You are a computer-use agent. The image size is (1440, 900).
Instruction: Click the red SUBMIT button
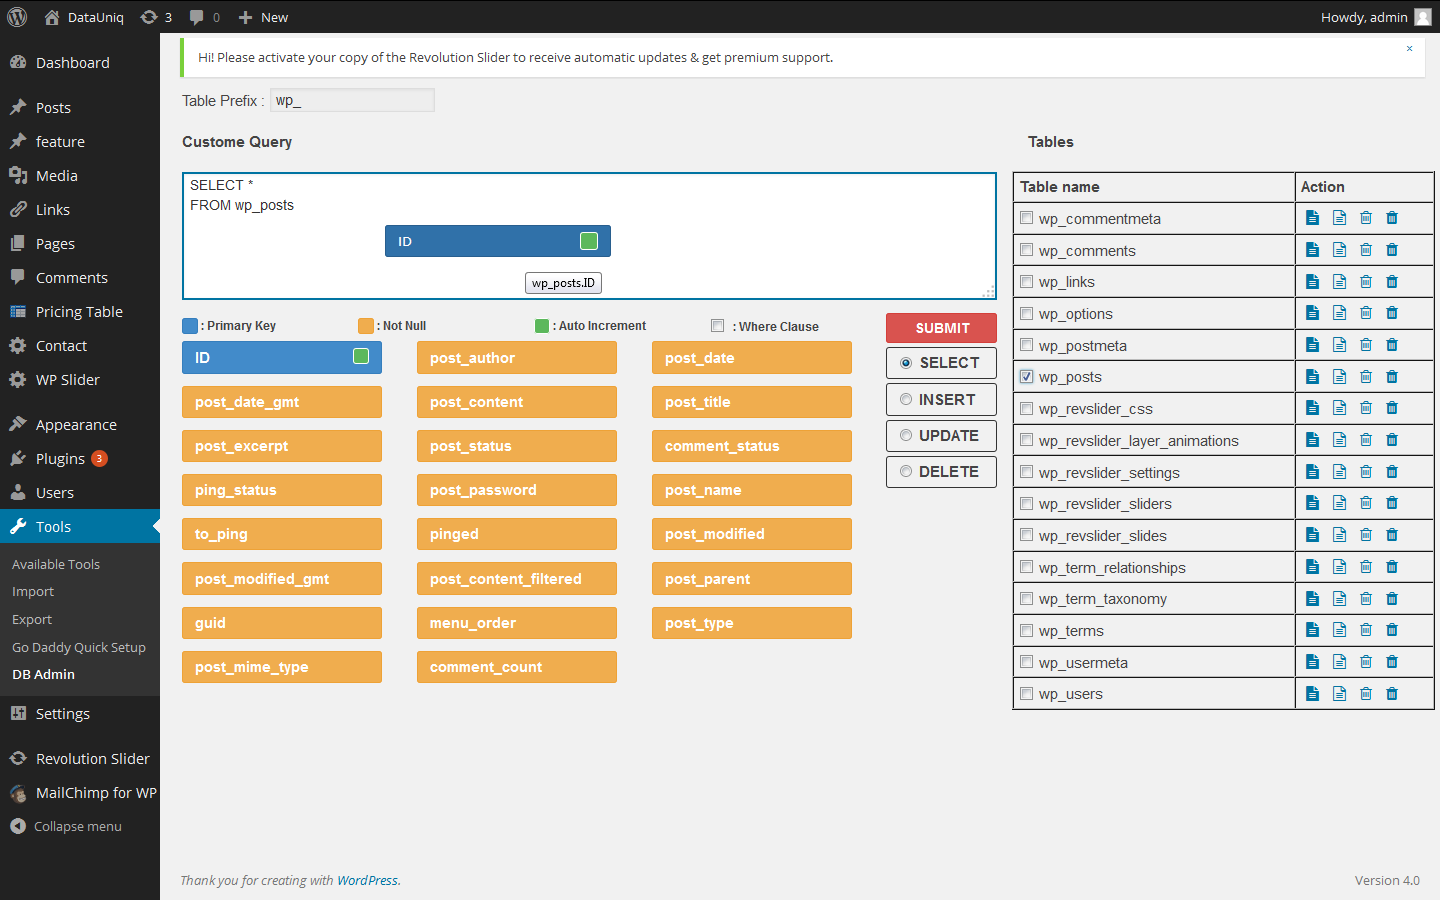tap(941, 328)
